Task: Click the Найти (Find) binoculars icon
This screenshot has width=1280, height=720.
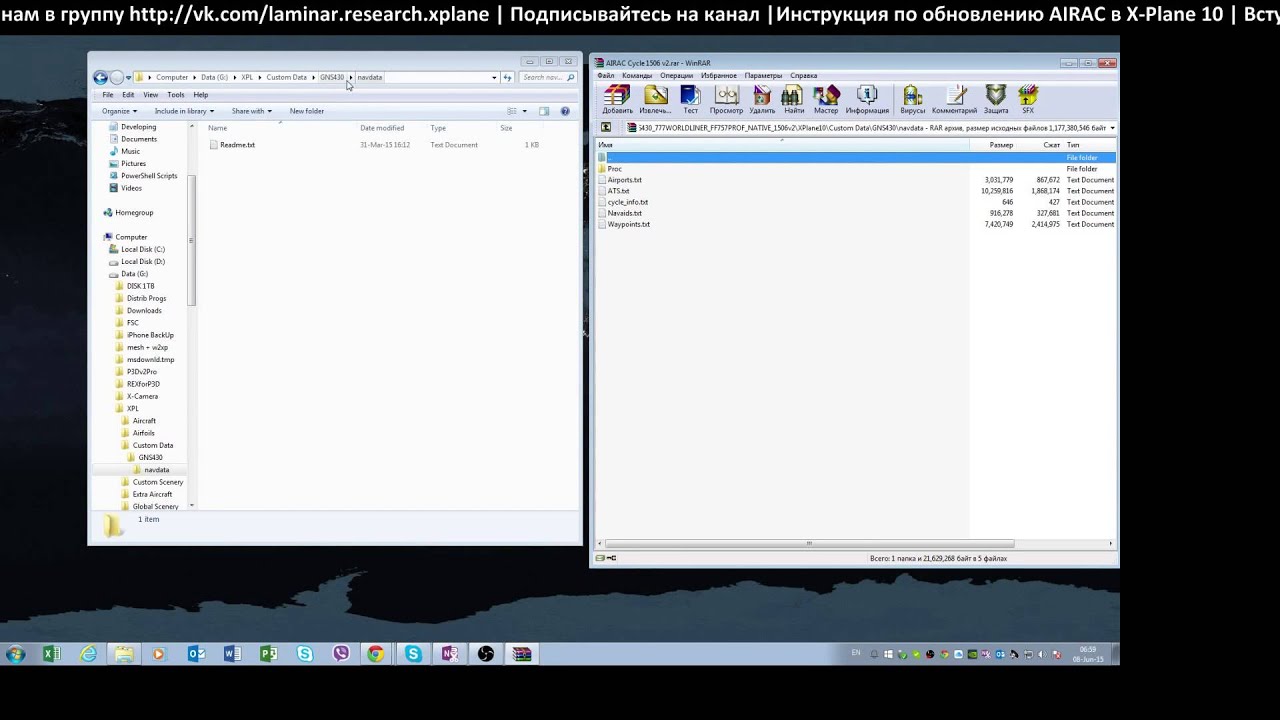Action: pos(793,99)
